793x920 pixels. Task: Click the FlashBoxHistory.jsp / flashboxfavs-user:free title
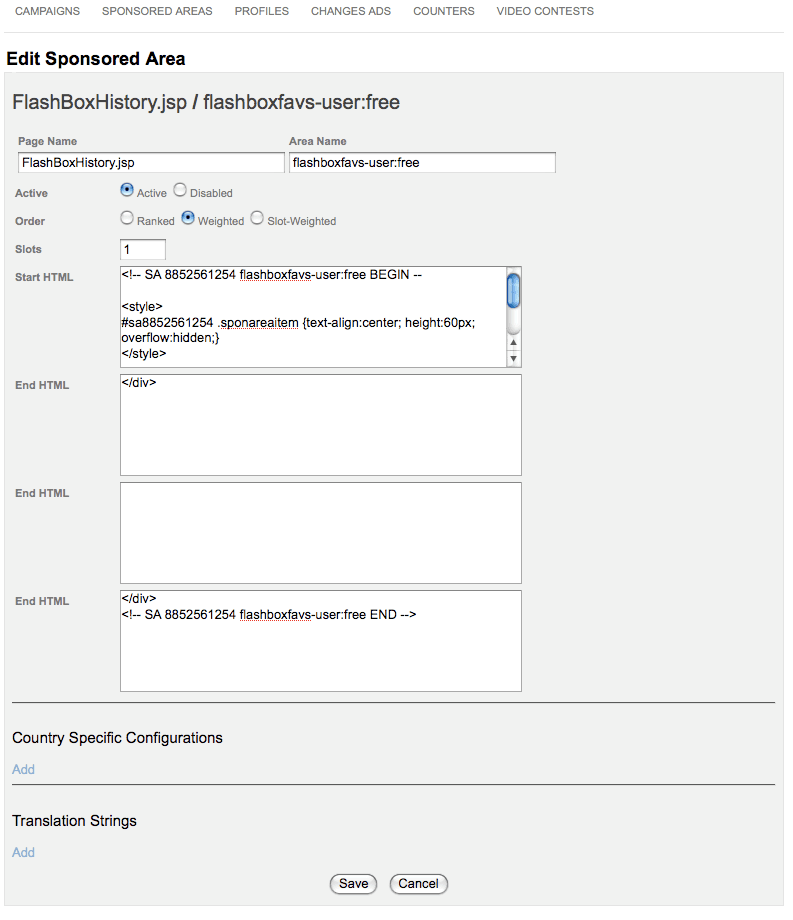206,102
